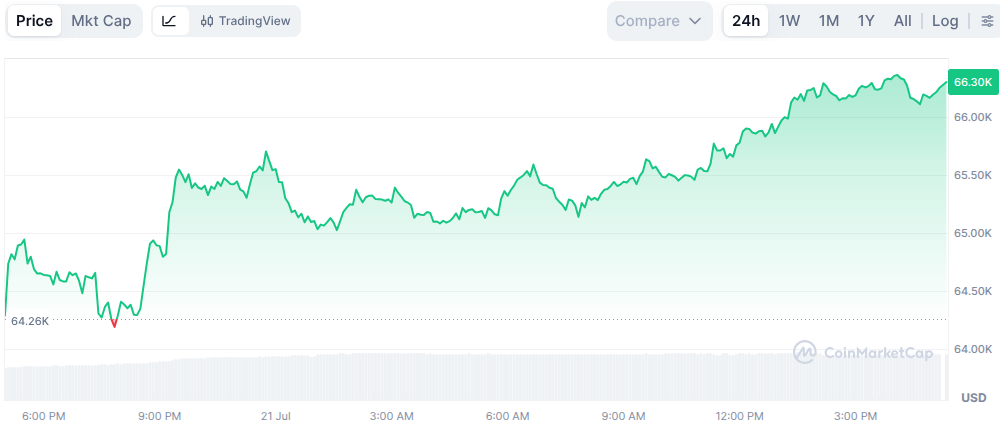1000x426 pixels.
Task: Click the CoinMarketCap watermark logo
Action: pyautogui.click(x=863, y=352)
